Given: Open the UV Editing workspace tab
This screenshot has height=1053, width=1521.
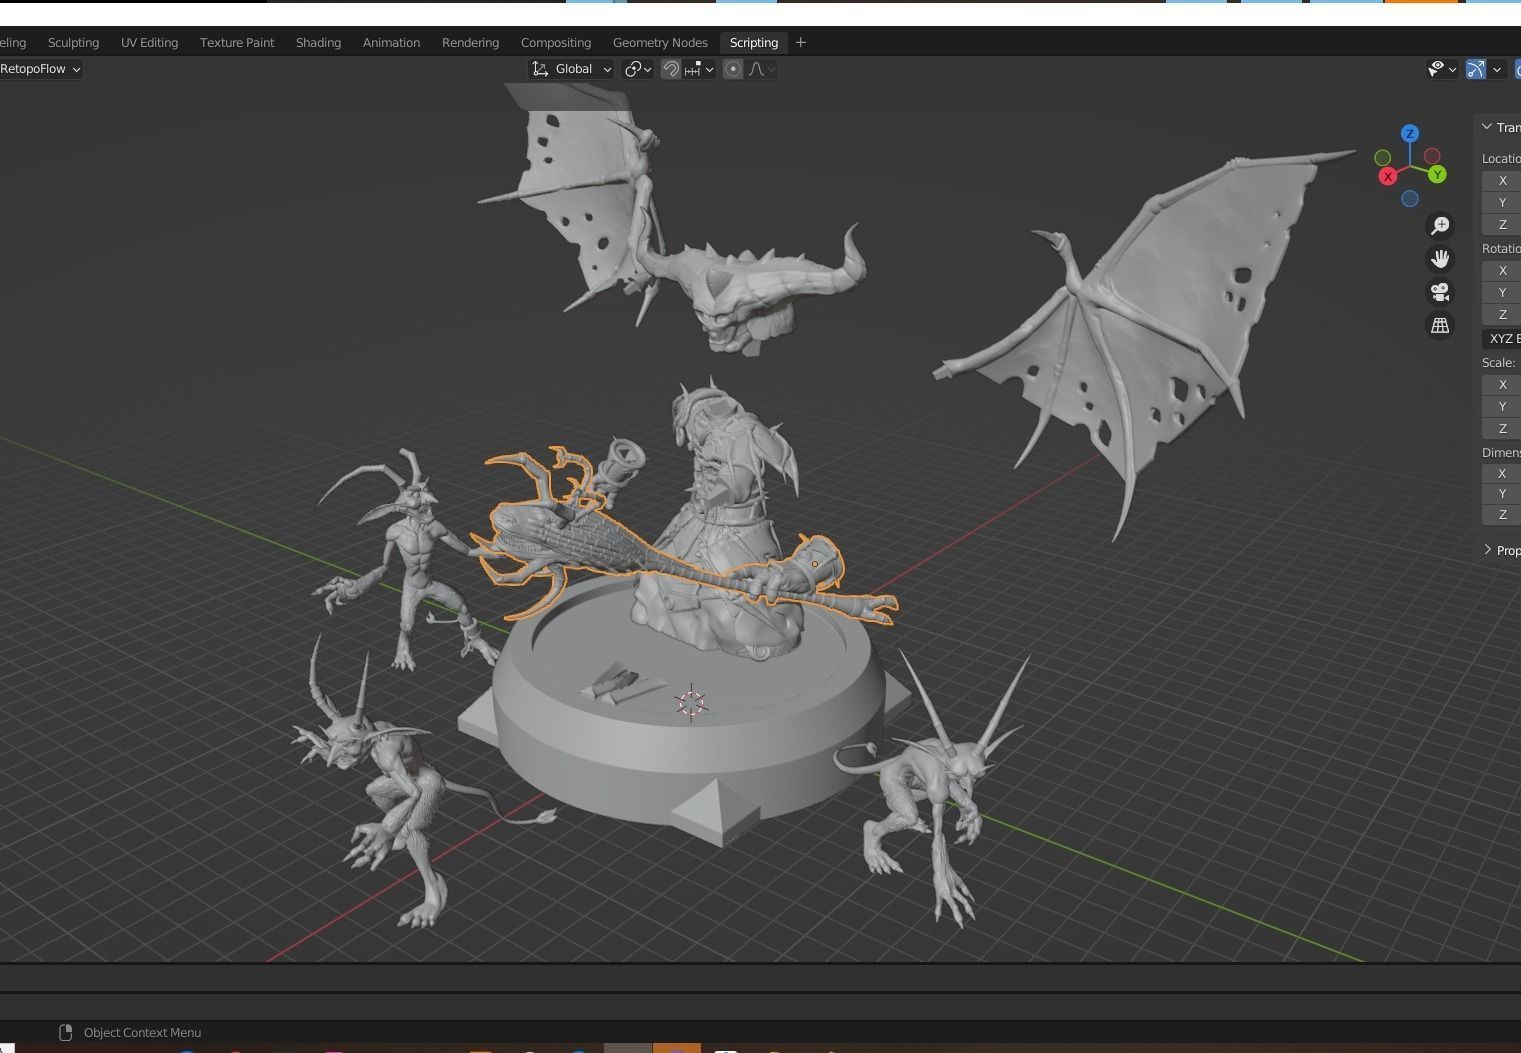Looking at the screenshot, I should pos(149,42).
